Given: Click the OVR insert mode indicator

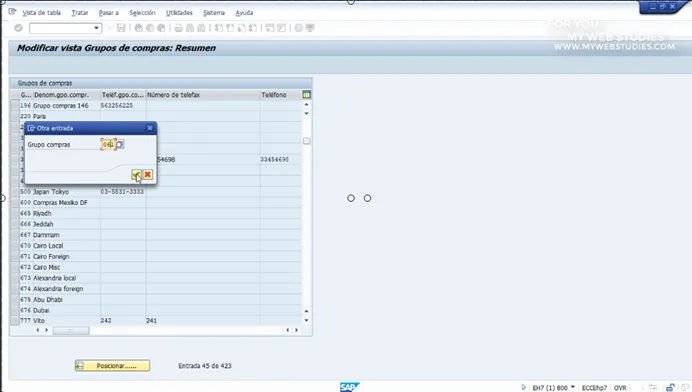Looking at the screenshot, I should click(x=620, y=388).
